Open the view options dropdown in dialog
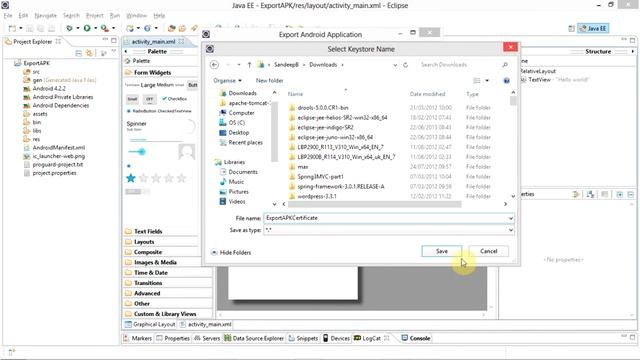 coord(487,81)
